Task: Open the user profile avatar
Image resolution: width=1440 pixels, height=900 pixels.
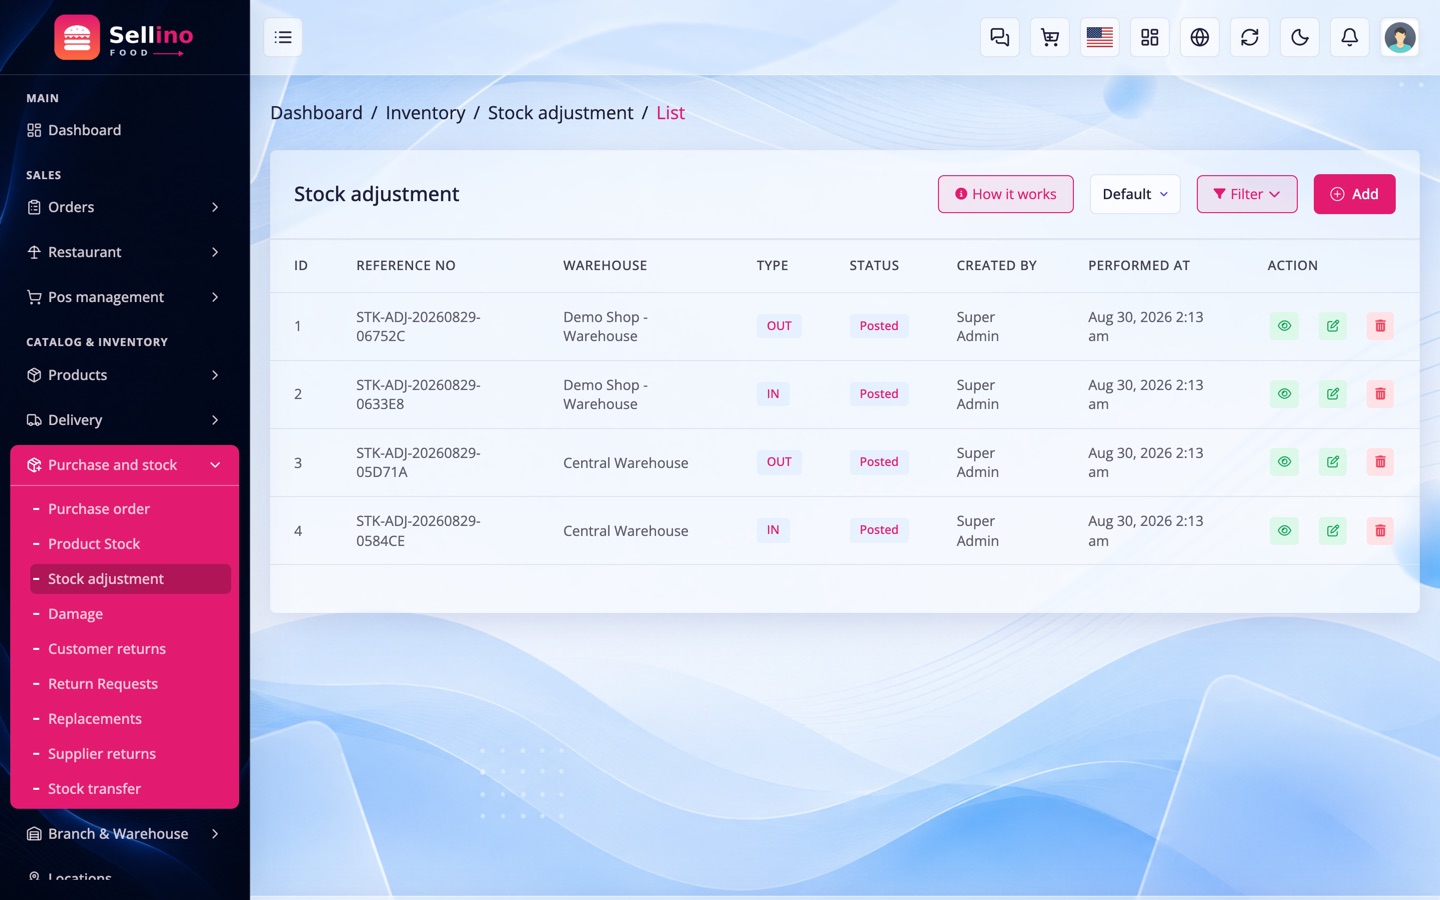Action: [1400, 38]
